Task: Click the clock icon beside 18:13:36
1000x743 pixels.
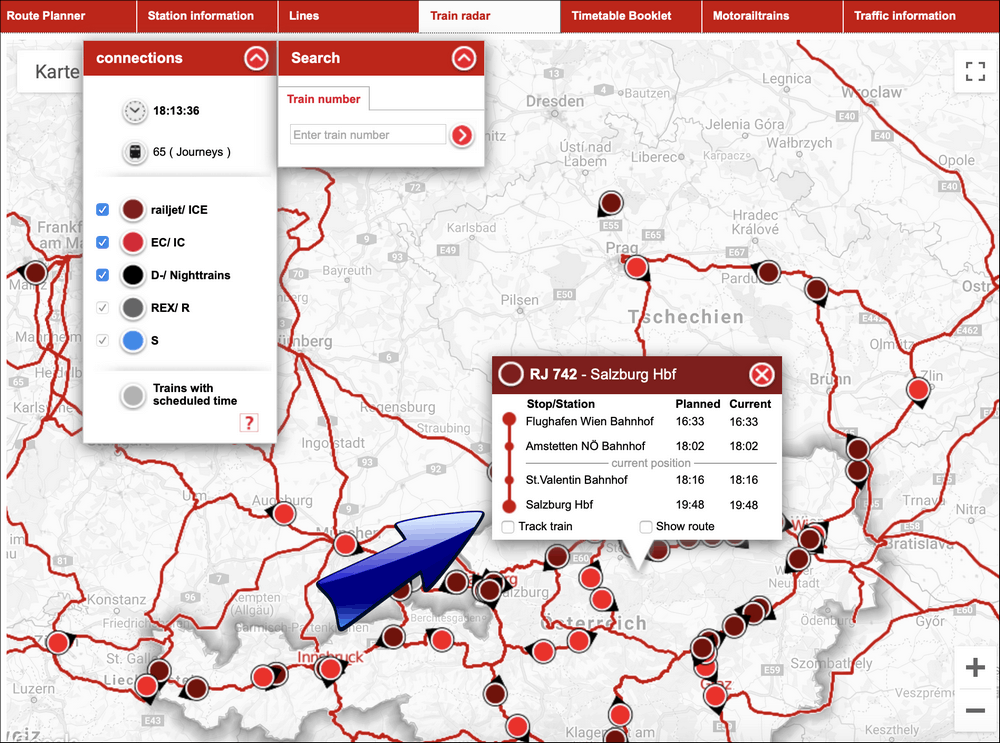Action: click(135, 111)
